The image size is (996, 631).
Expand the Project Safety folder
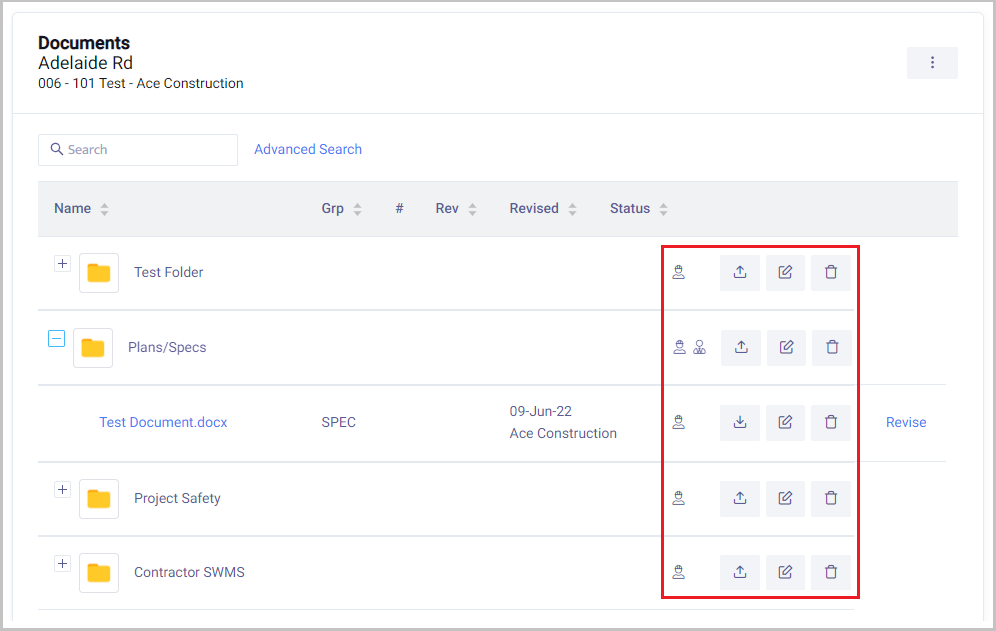coord(62,490)
